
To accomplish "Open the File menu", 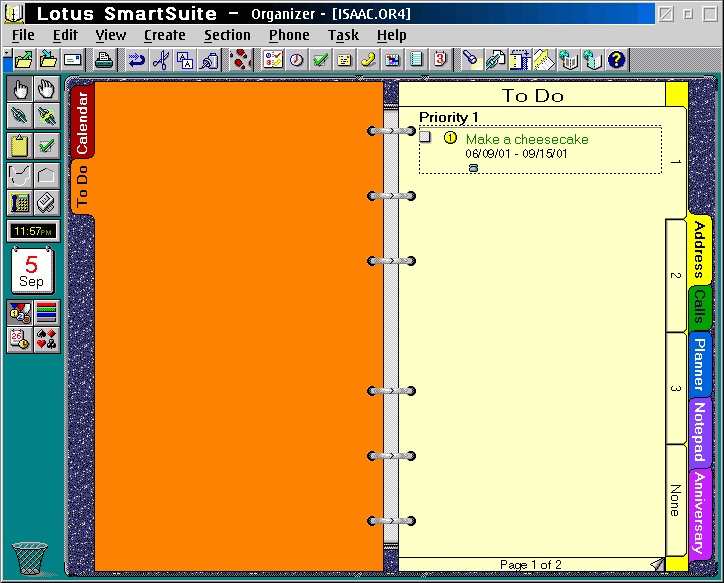I will click(23, 36).
